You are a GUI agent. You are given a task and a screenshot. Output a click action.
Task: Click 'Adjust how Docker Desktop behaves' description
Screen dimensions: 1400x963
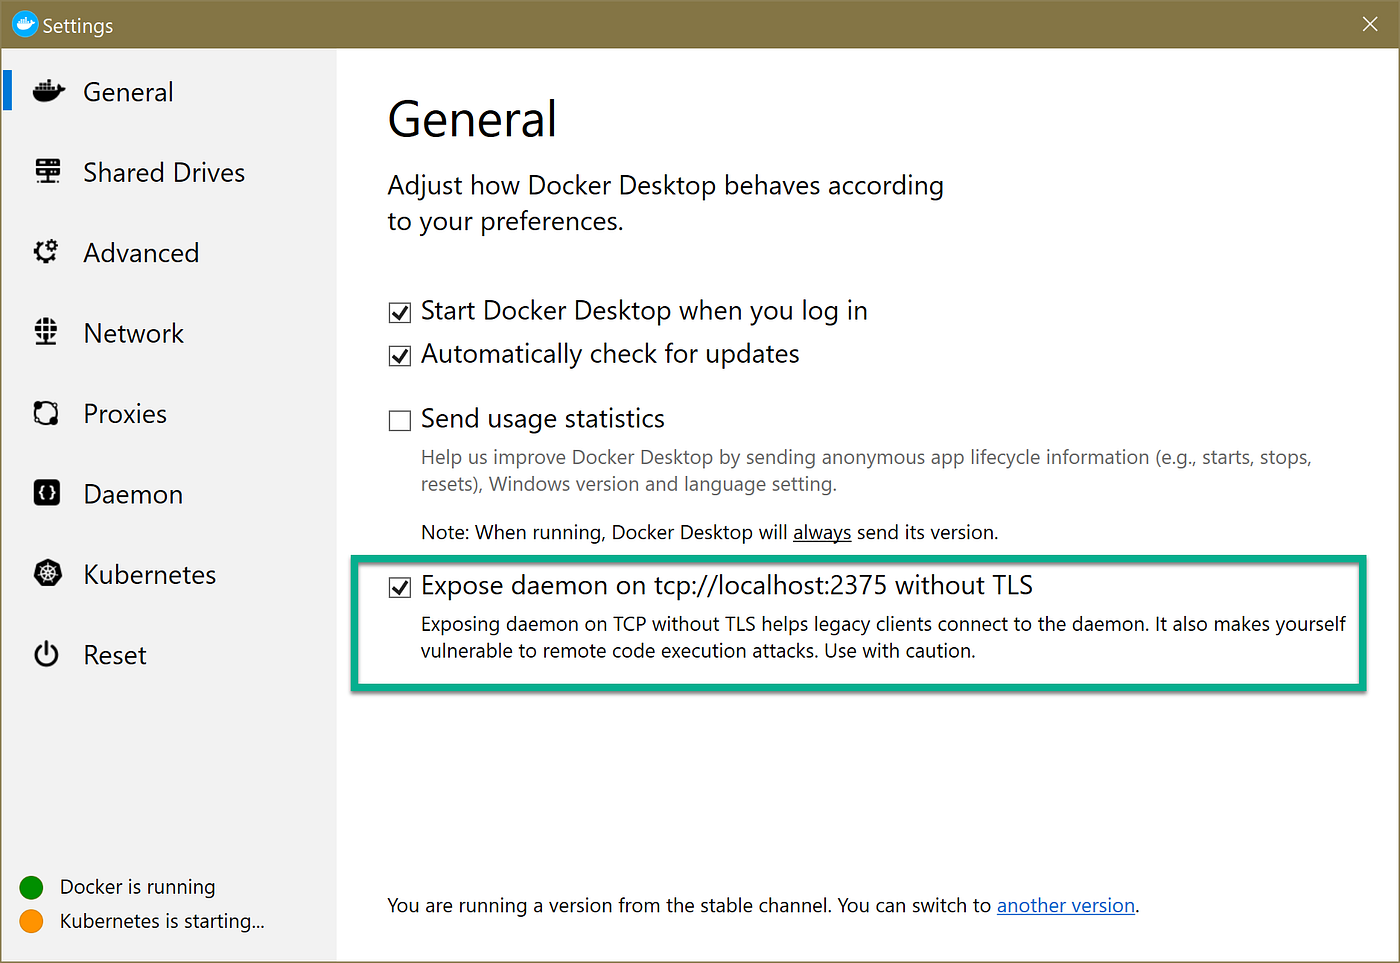(665, 203)
